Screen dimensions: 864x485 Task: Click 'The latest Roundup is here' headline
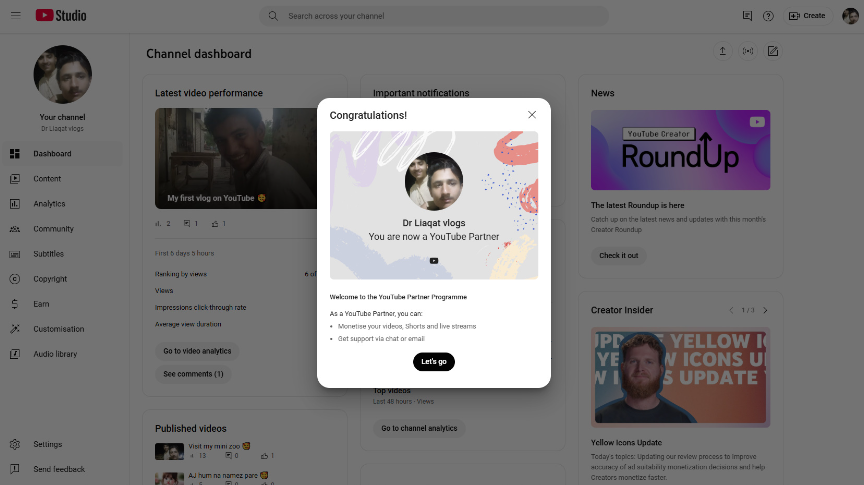click(638, 206)
